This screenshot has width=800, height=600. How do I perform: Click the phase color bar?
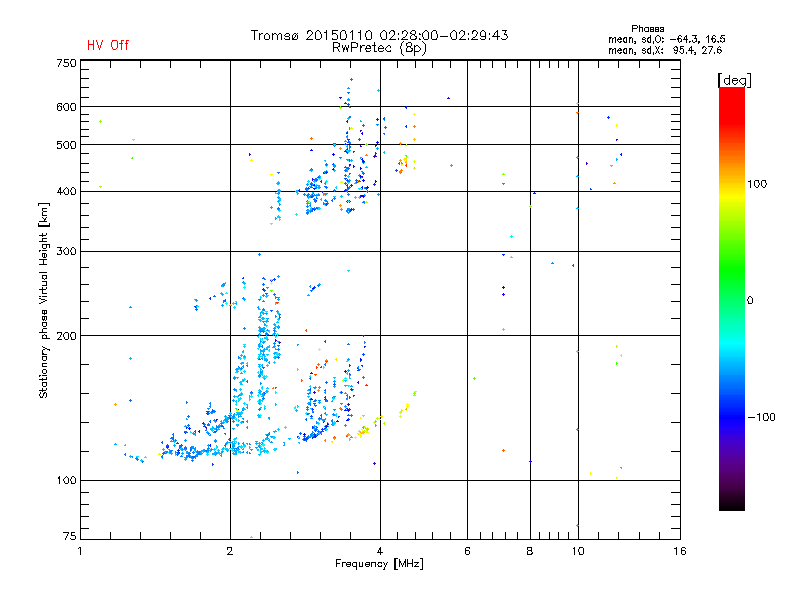click(732, 298)
